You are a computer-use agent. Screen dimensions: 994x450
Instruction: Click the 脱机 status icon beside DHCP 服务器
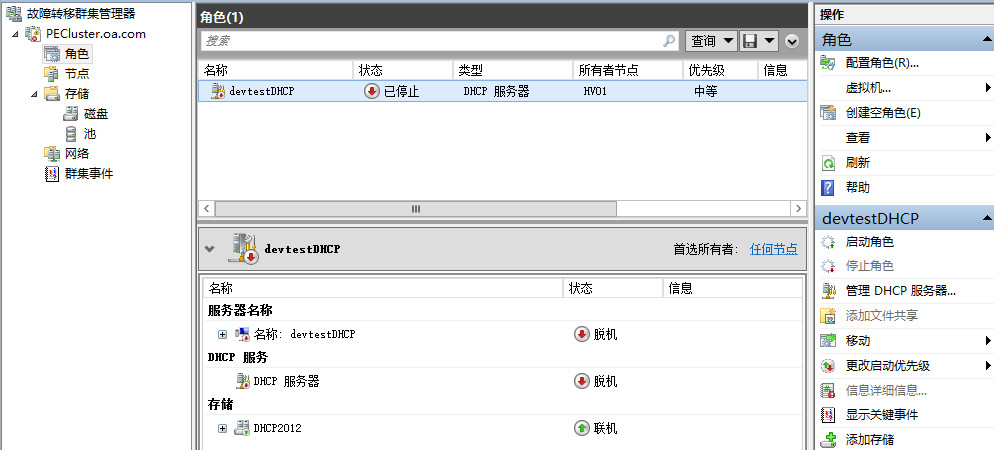coord(581,381)
